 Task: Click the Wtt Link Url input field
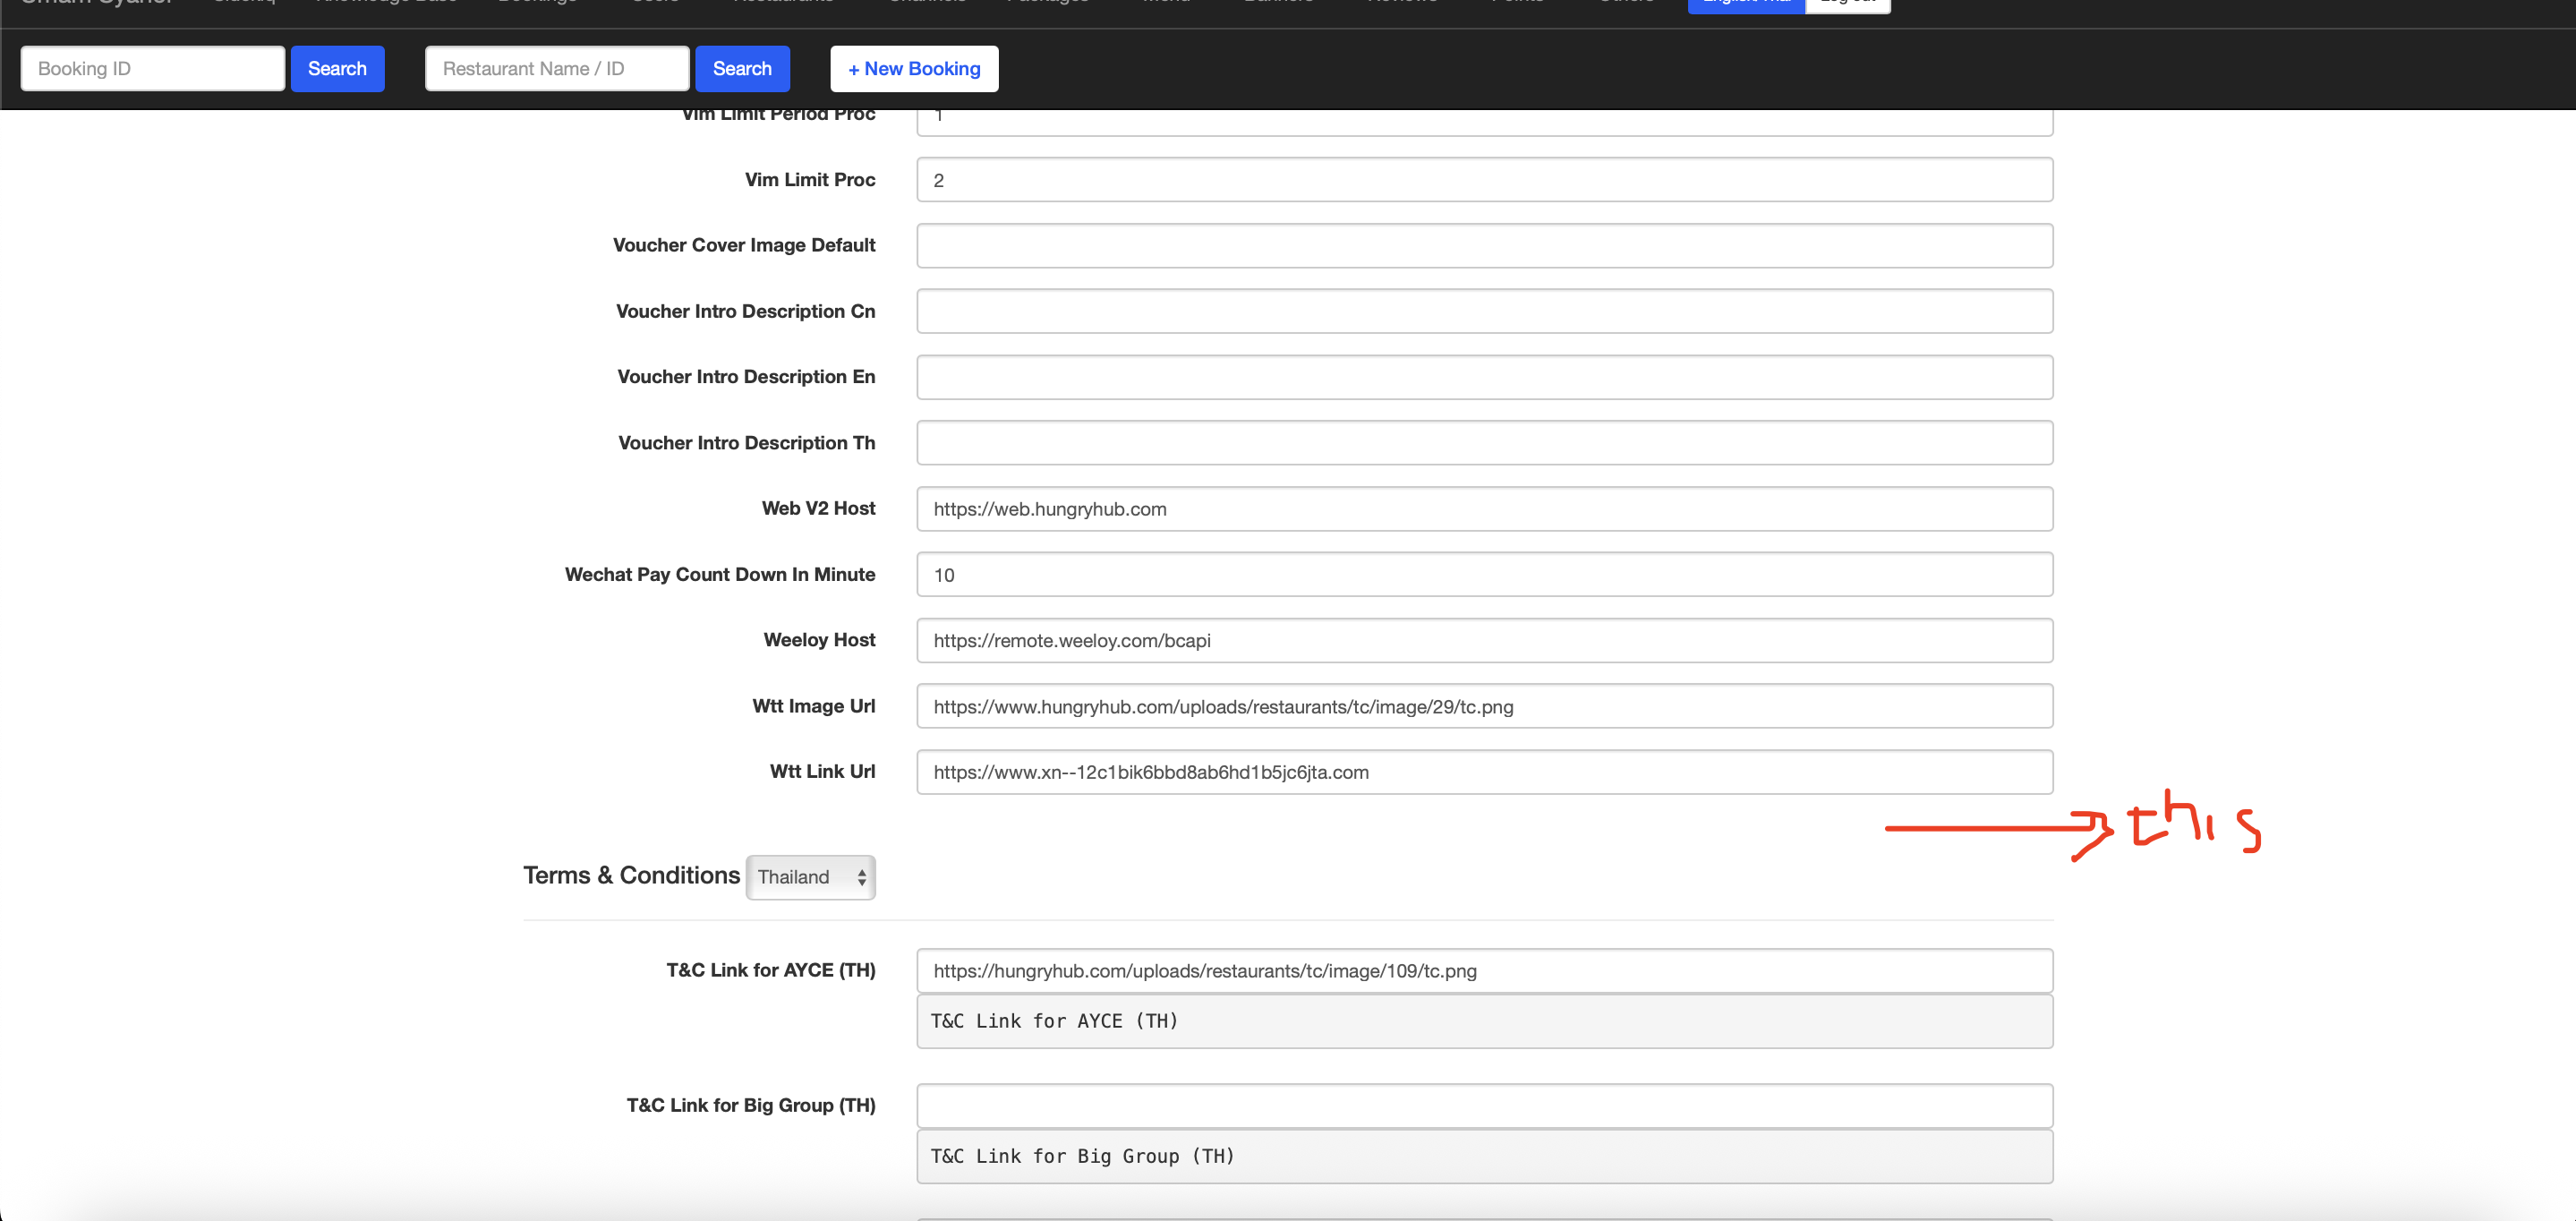(x=1484, y=772)
